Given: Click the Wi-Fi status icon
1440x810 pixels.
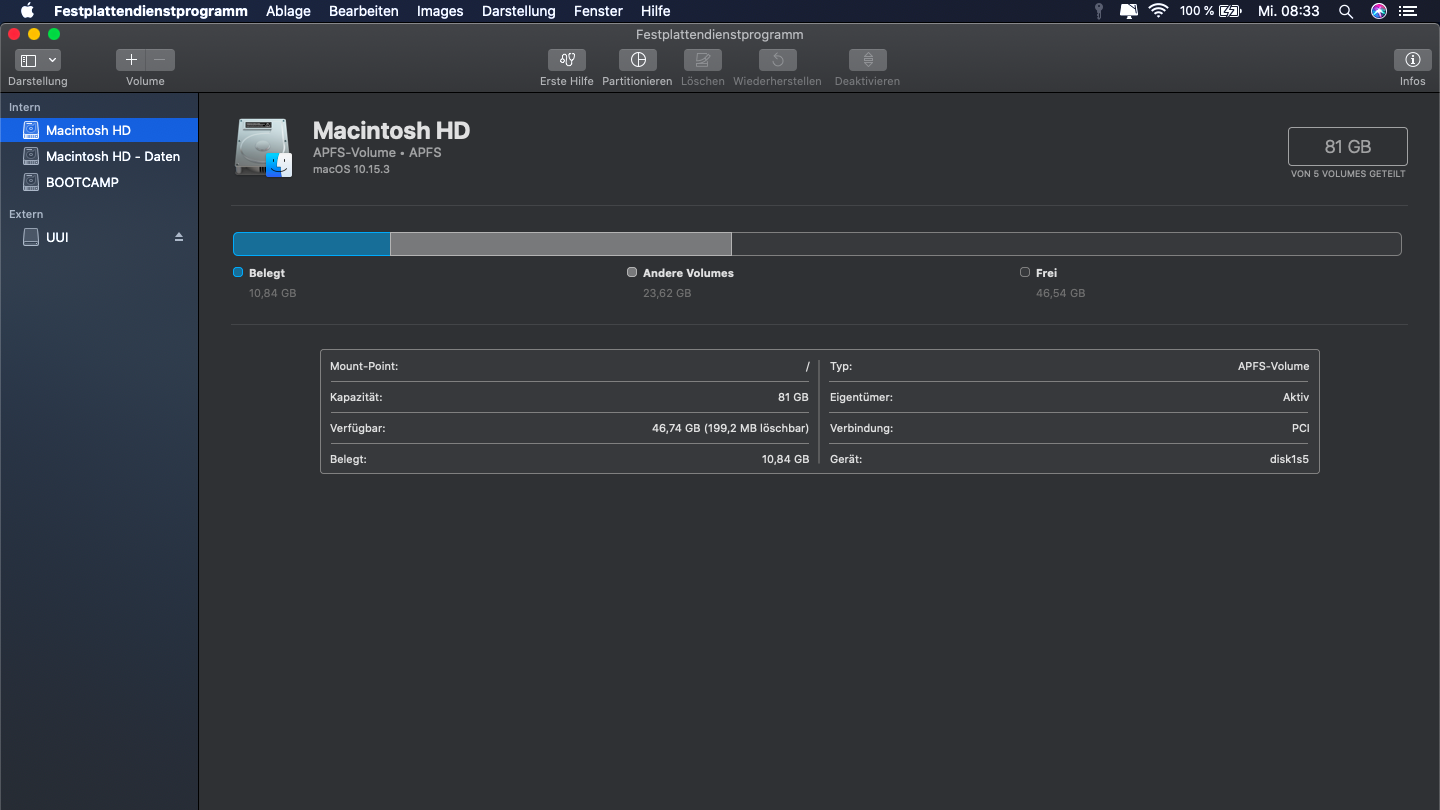Looking at the screenshot, I should 1158,11.
